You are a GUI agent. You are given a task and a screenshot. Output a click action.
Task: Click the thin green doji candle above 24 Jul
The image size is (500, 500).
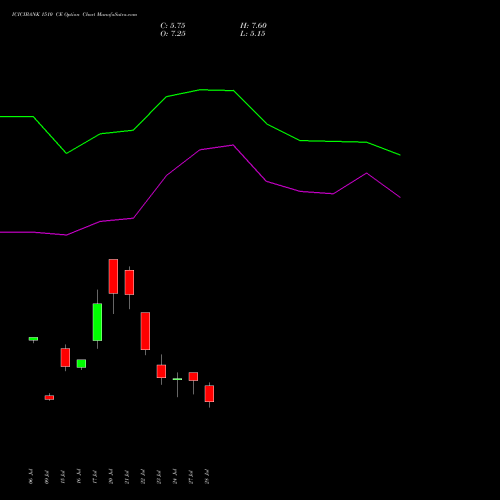coord(177,379)
